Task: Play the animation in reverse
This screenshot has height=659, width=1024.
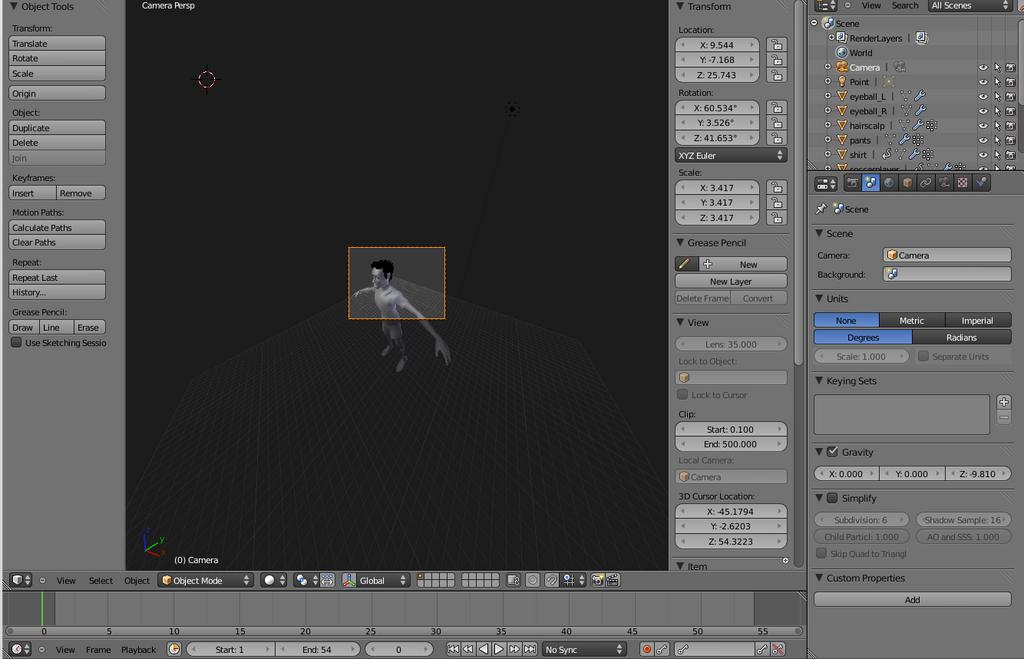Action: point(483,649)
